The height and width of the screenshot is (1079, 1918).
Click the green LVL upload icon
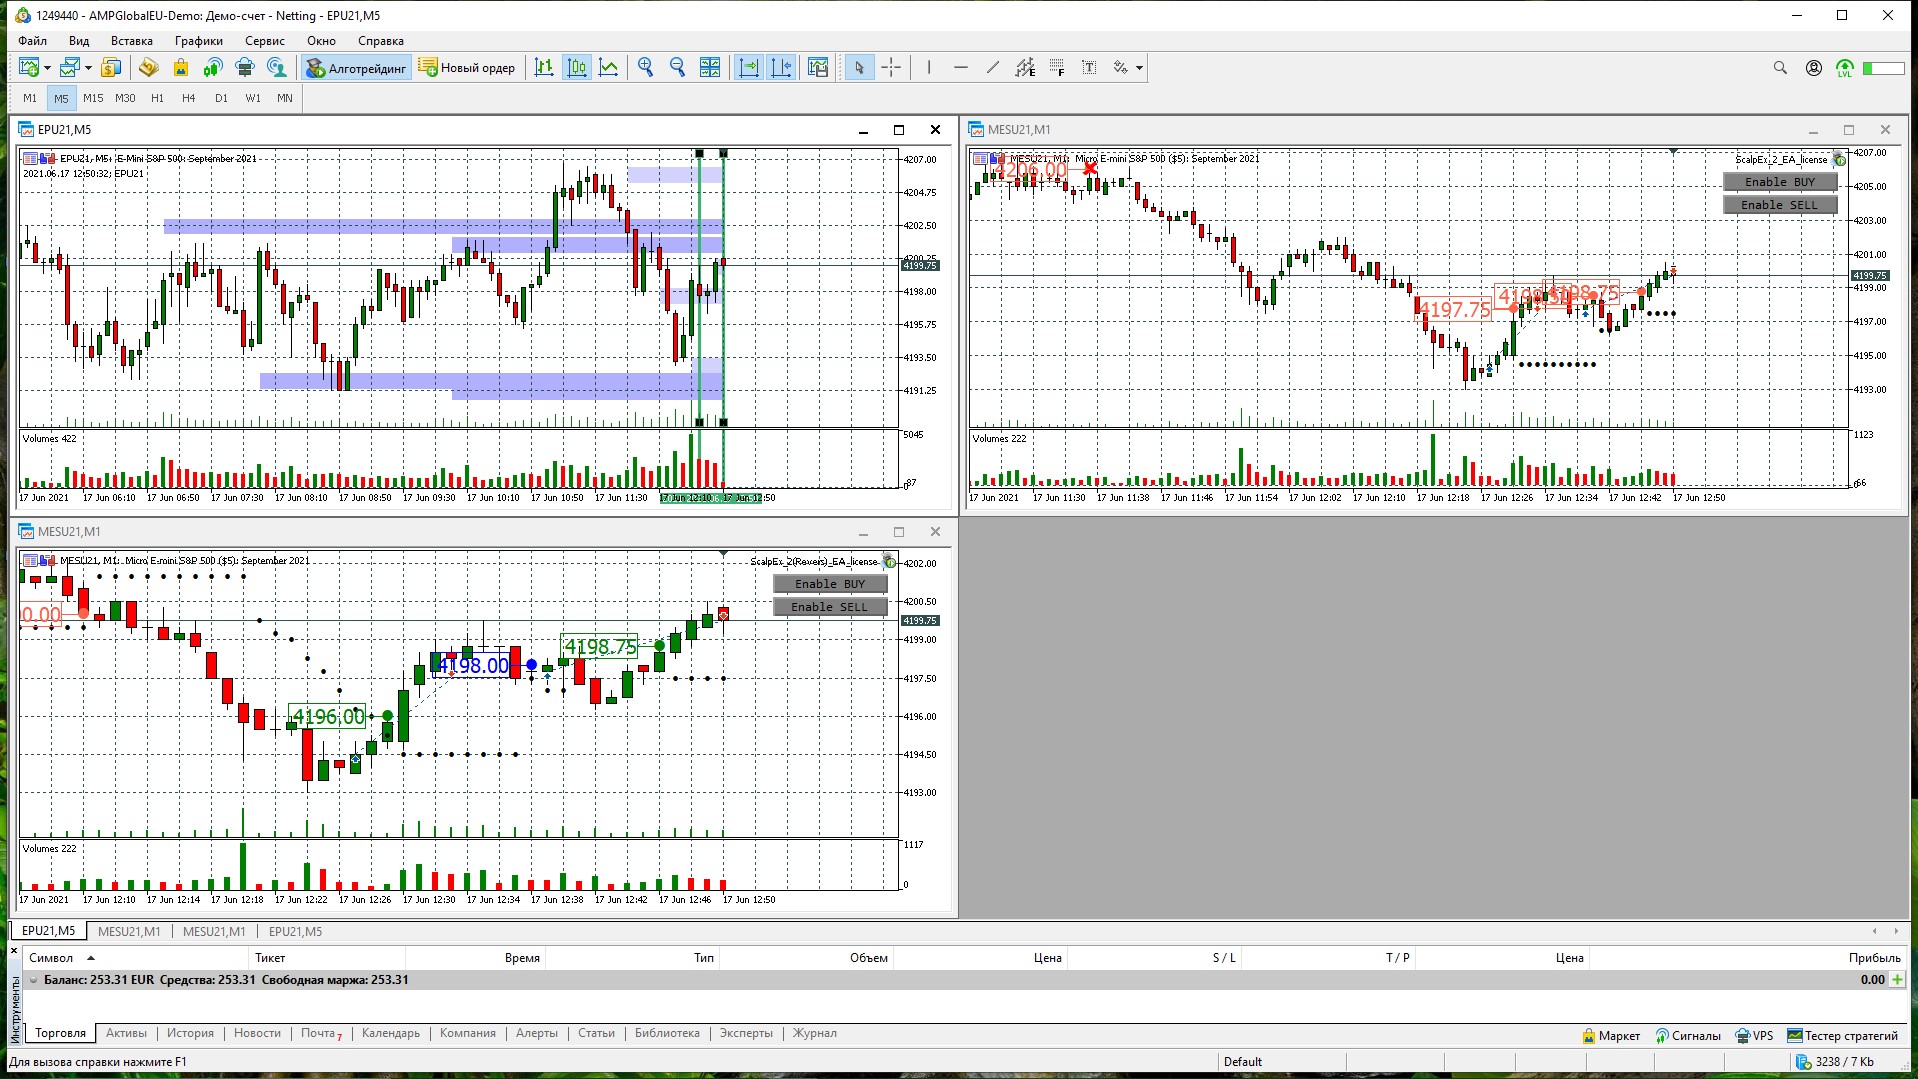(1845, 68)
